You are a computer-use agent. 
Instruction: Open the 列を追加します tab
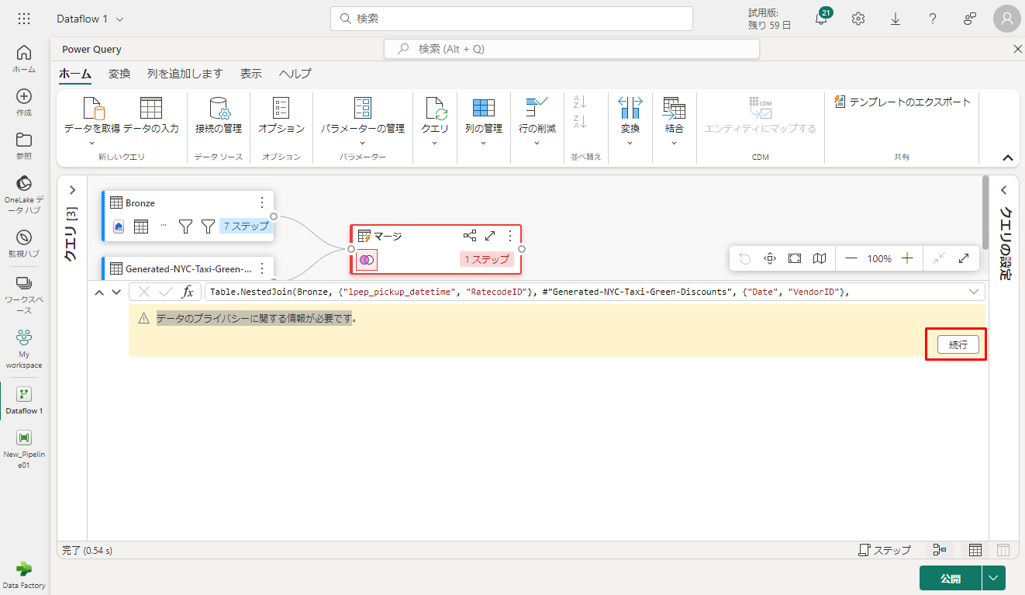pos(185,74)
